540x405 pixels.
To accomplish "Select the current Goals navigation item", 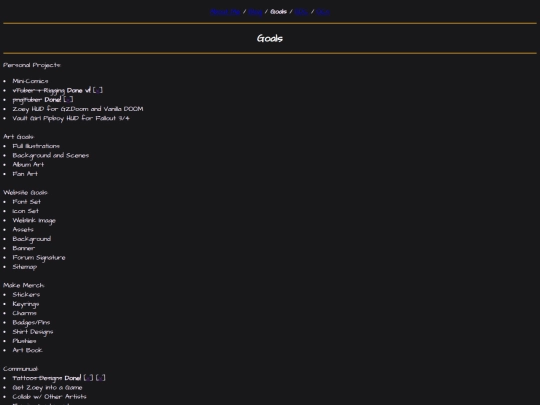I will (278, 12).
